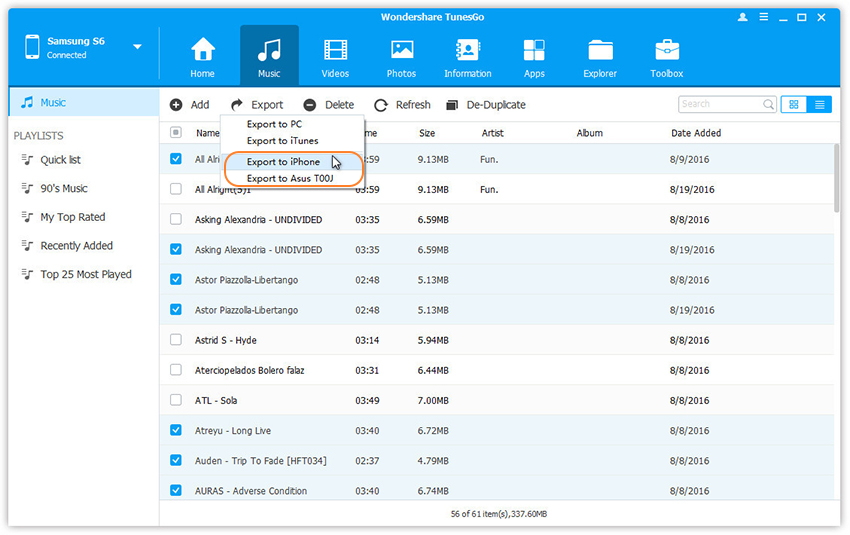Toggle the select-all checkbox in header
Viewport: 850px width, 535px height.
(x=176, y=132)
